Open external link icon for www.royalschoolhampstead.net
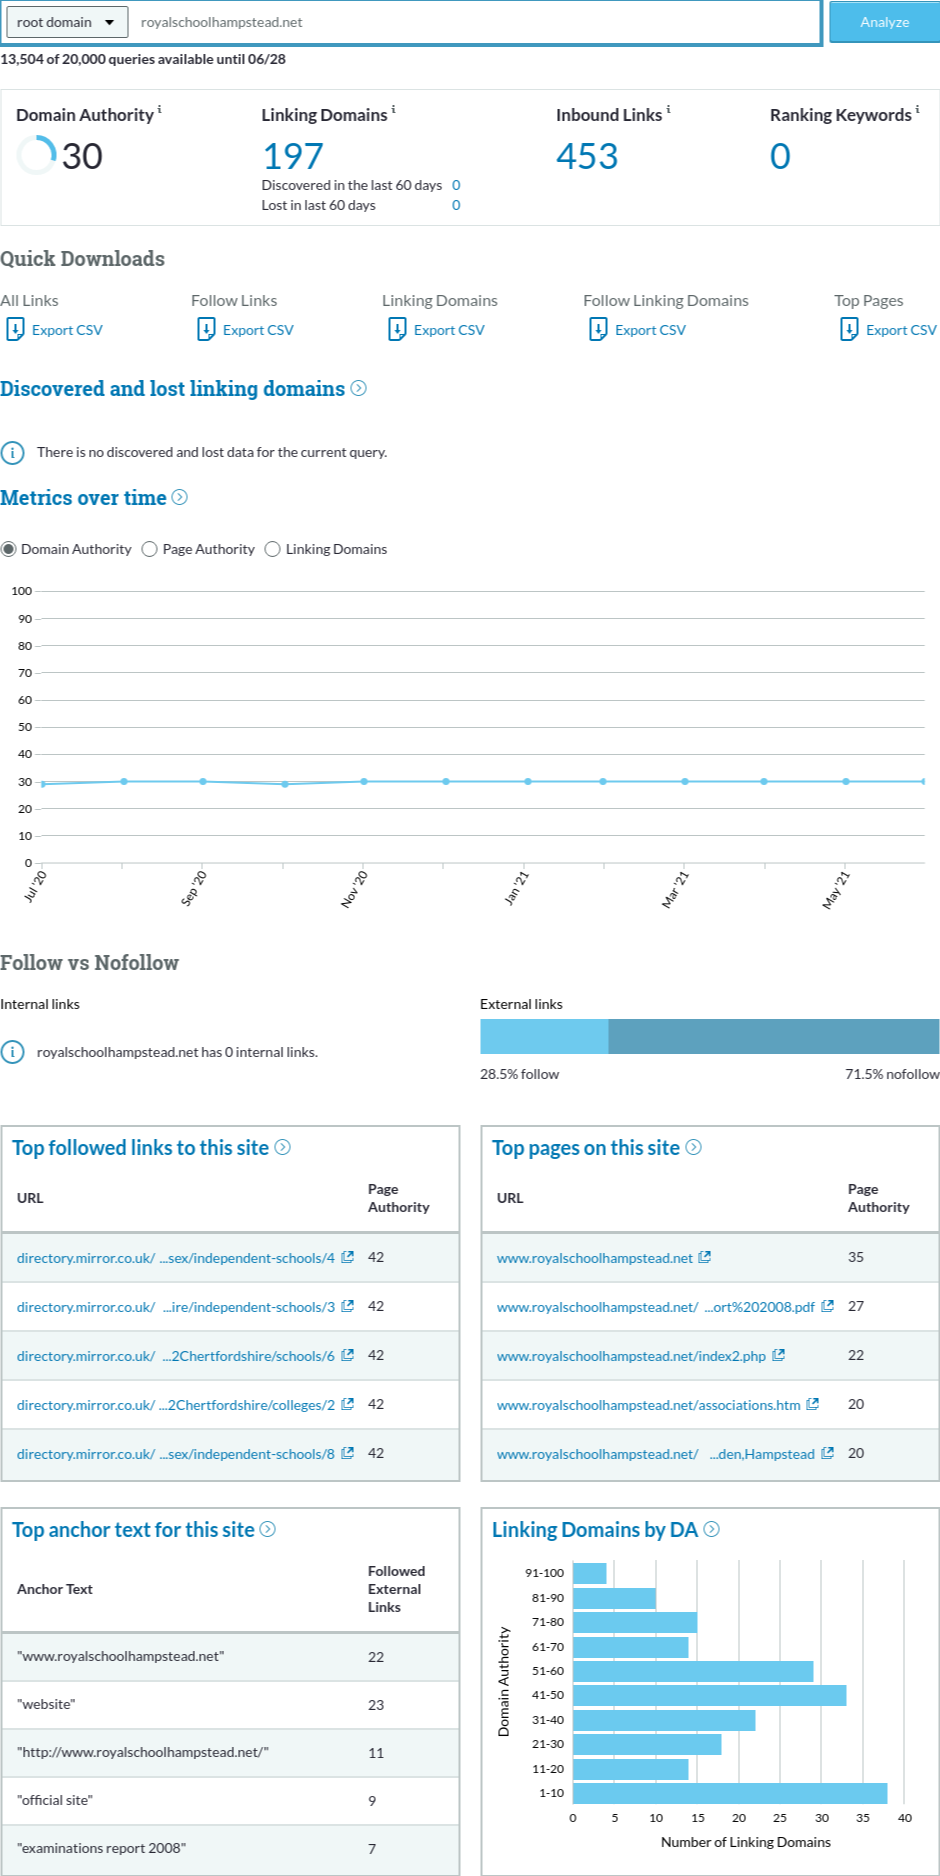Viewport: 940px width, 1876px height. pyautogui.click(x=705, y=1257)
